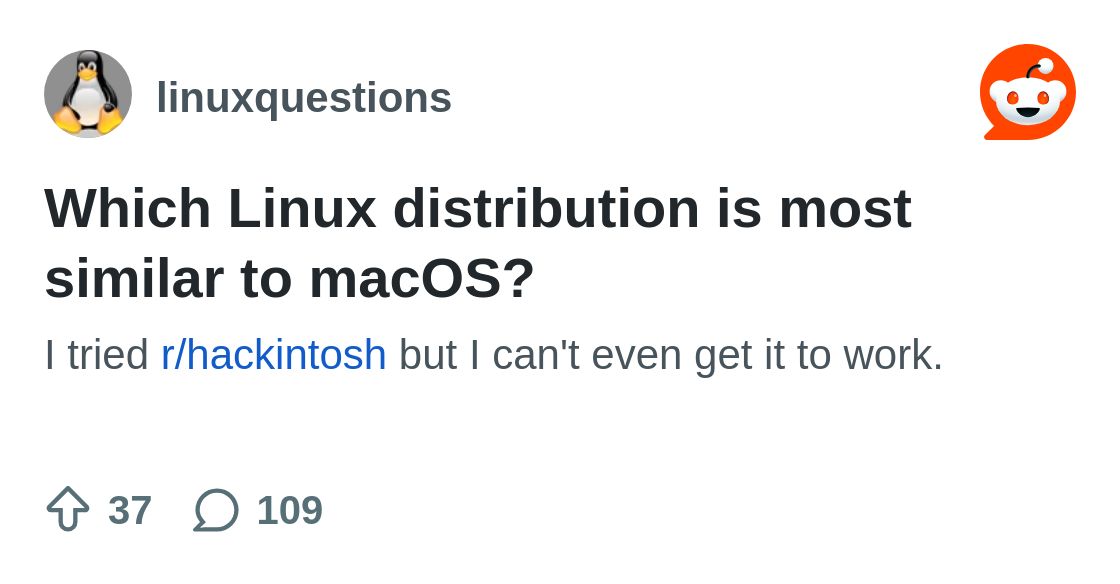The height and width of the screenshot is (584, 1120).
Task: Click the word macOS? in the title
Action: coord(421,278)
